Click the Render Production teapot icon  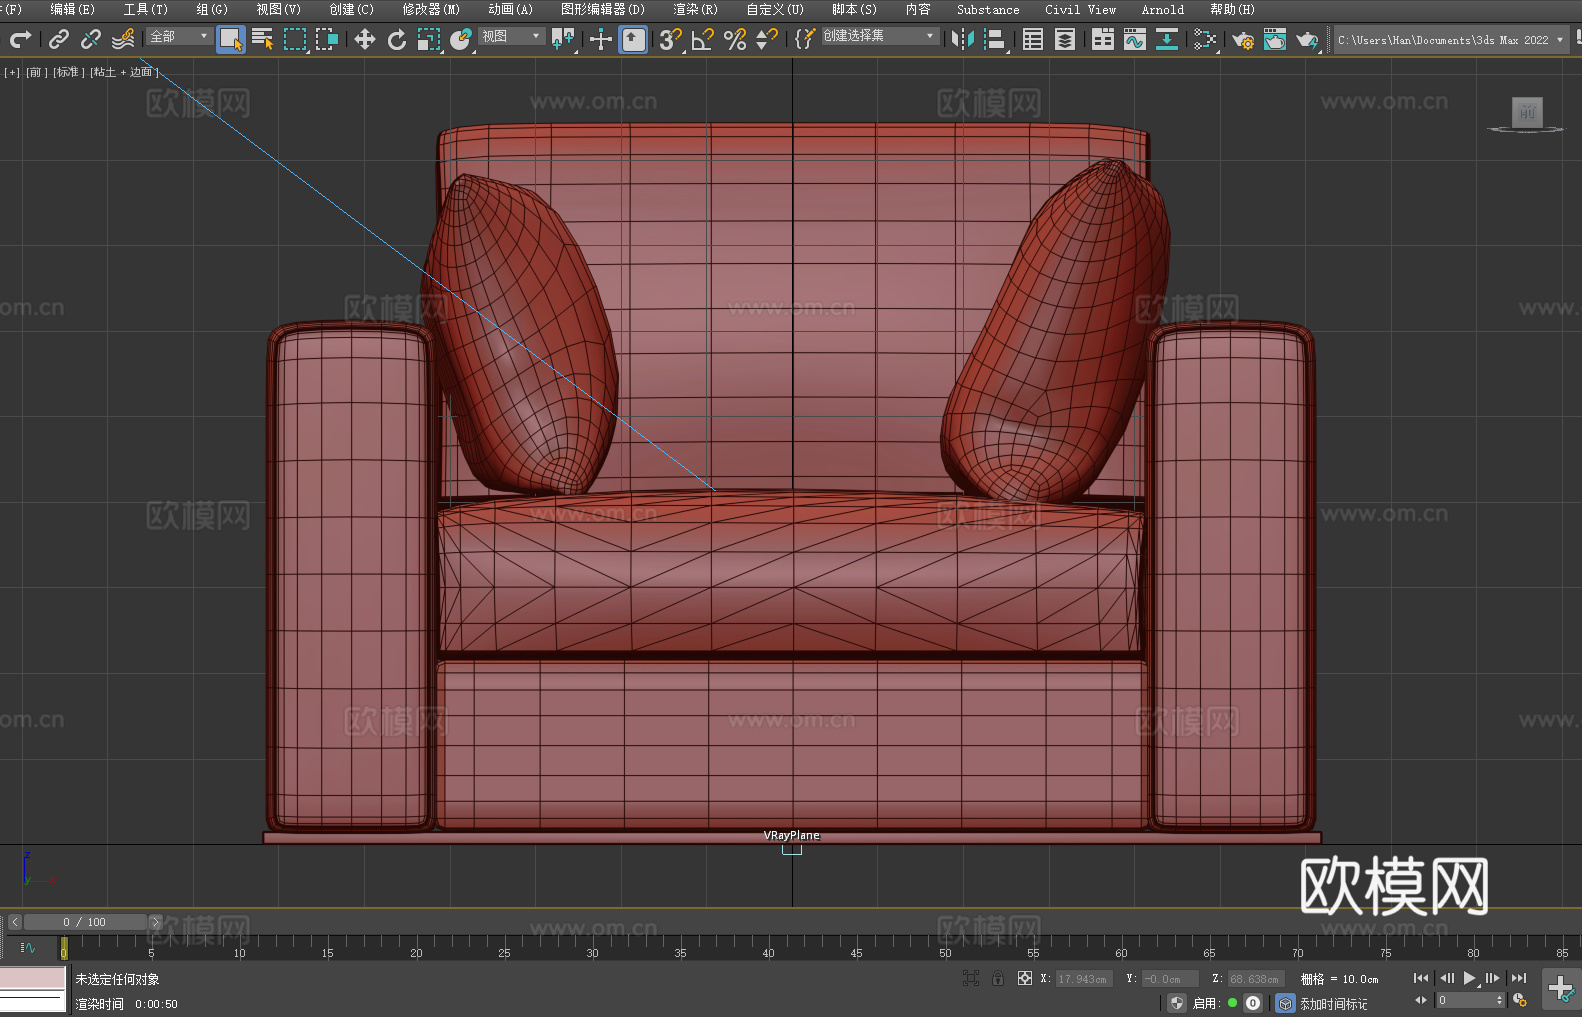[1307, 39]
